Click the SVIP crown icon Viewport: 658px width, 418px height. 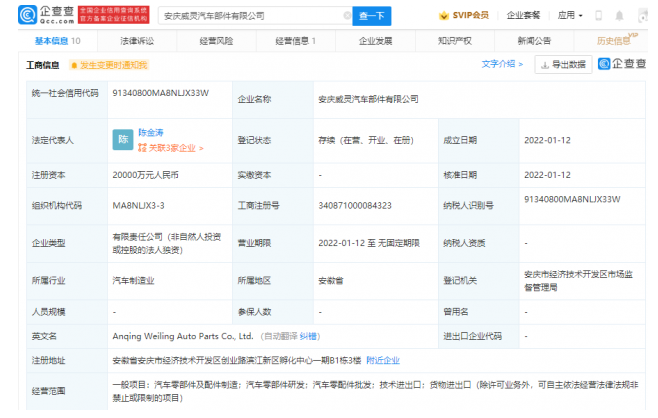[444, 16]
